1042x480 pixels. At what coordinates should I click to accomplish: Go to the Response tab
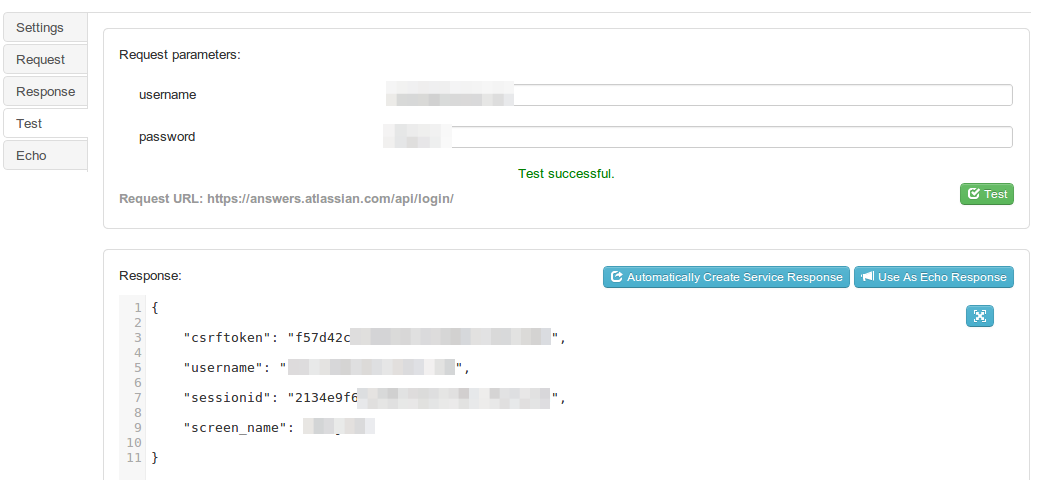tap(46, 92)
